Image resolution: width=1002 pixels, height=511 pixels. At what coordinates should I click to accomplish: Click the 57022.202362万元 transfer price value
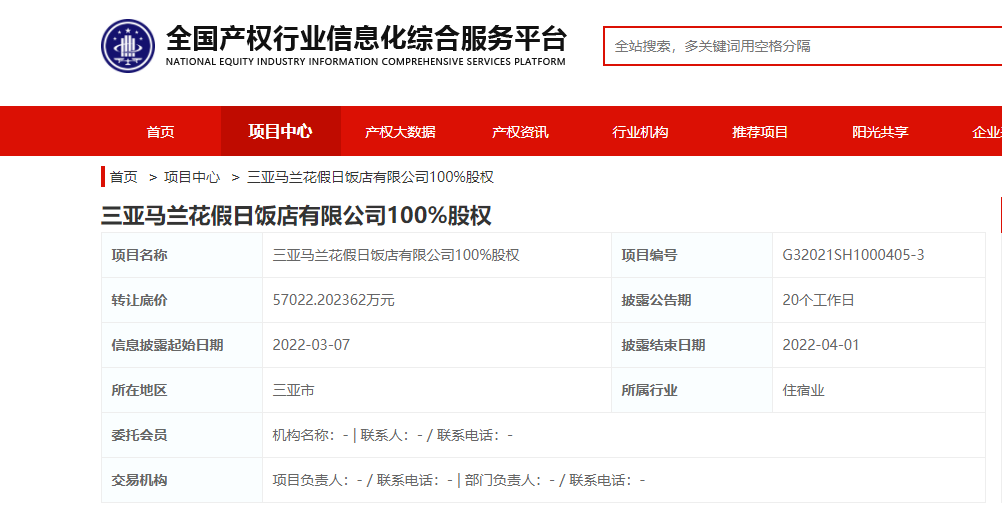point(333,300)
